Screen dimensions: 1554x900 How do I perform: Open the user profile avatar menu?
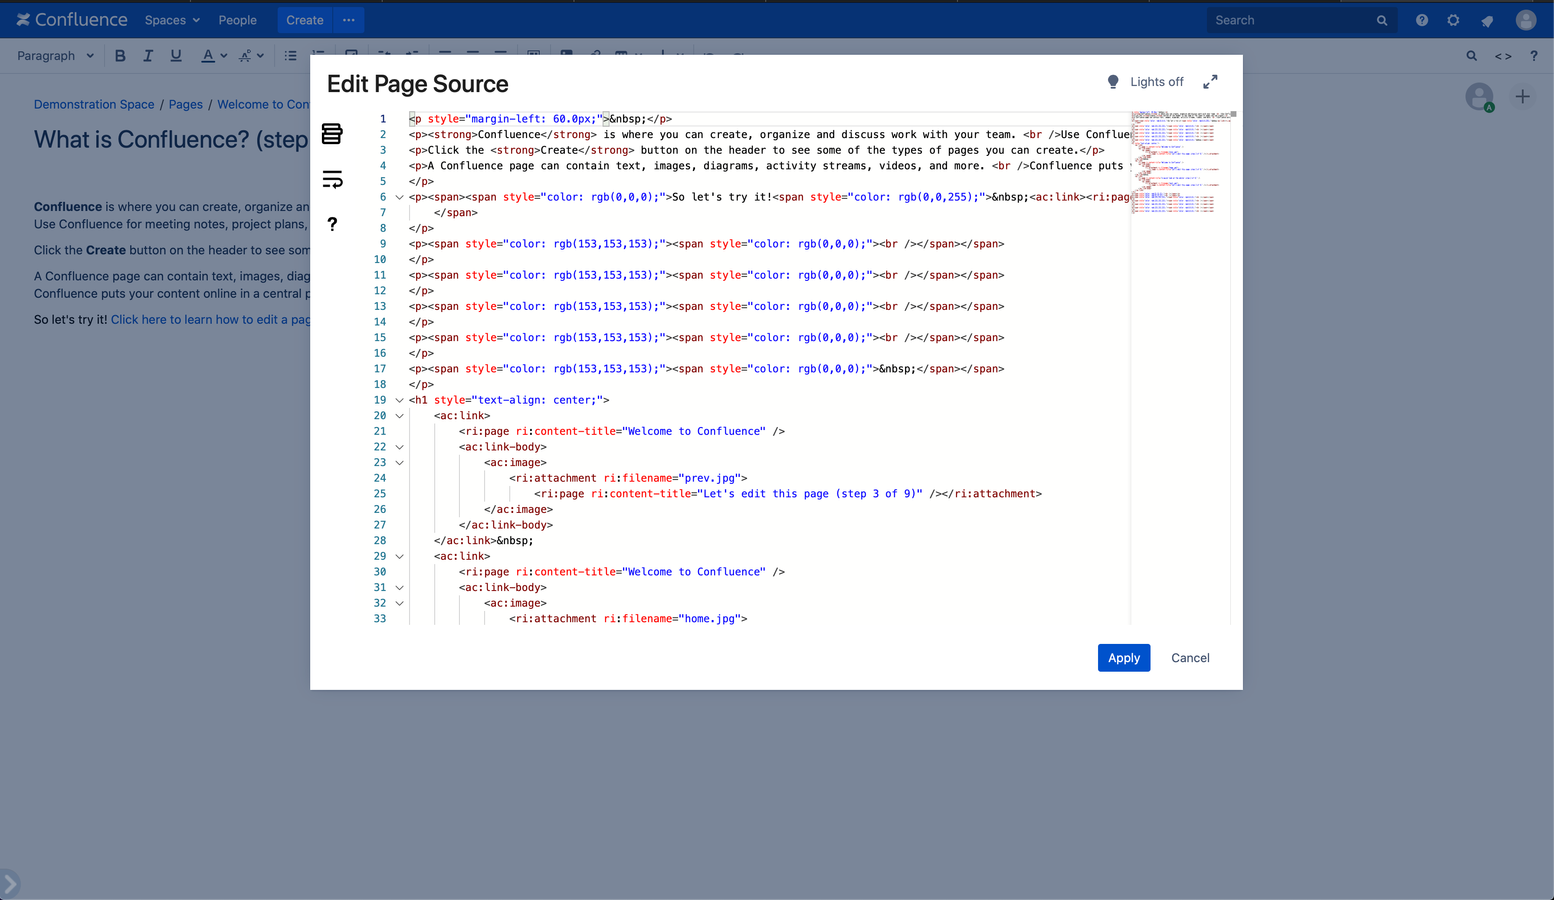click(1526, 20)
